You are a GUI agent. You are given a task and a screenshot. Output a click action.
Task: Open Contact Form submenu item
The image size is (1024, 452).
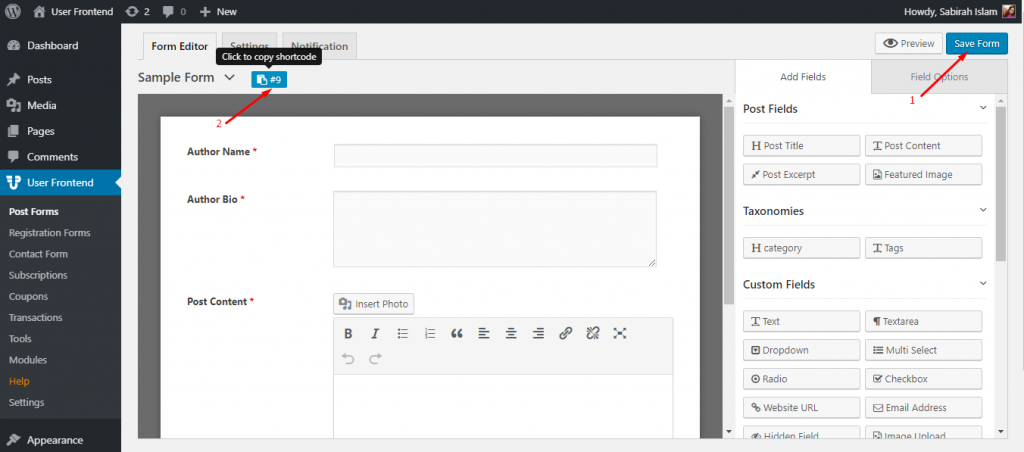click(39, 254)
